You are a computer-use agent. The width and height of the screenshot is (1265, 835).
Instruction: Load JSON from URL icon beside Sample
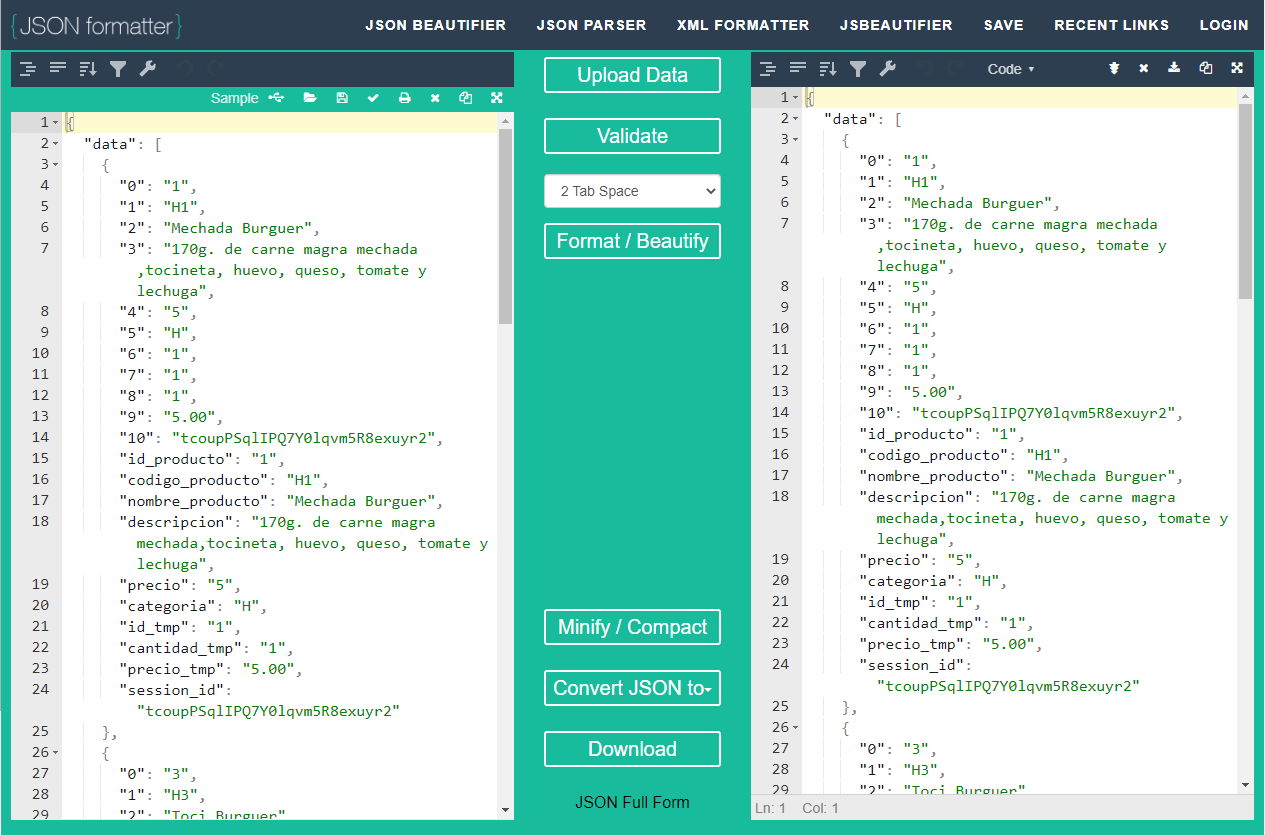277,98
